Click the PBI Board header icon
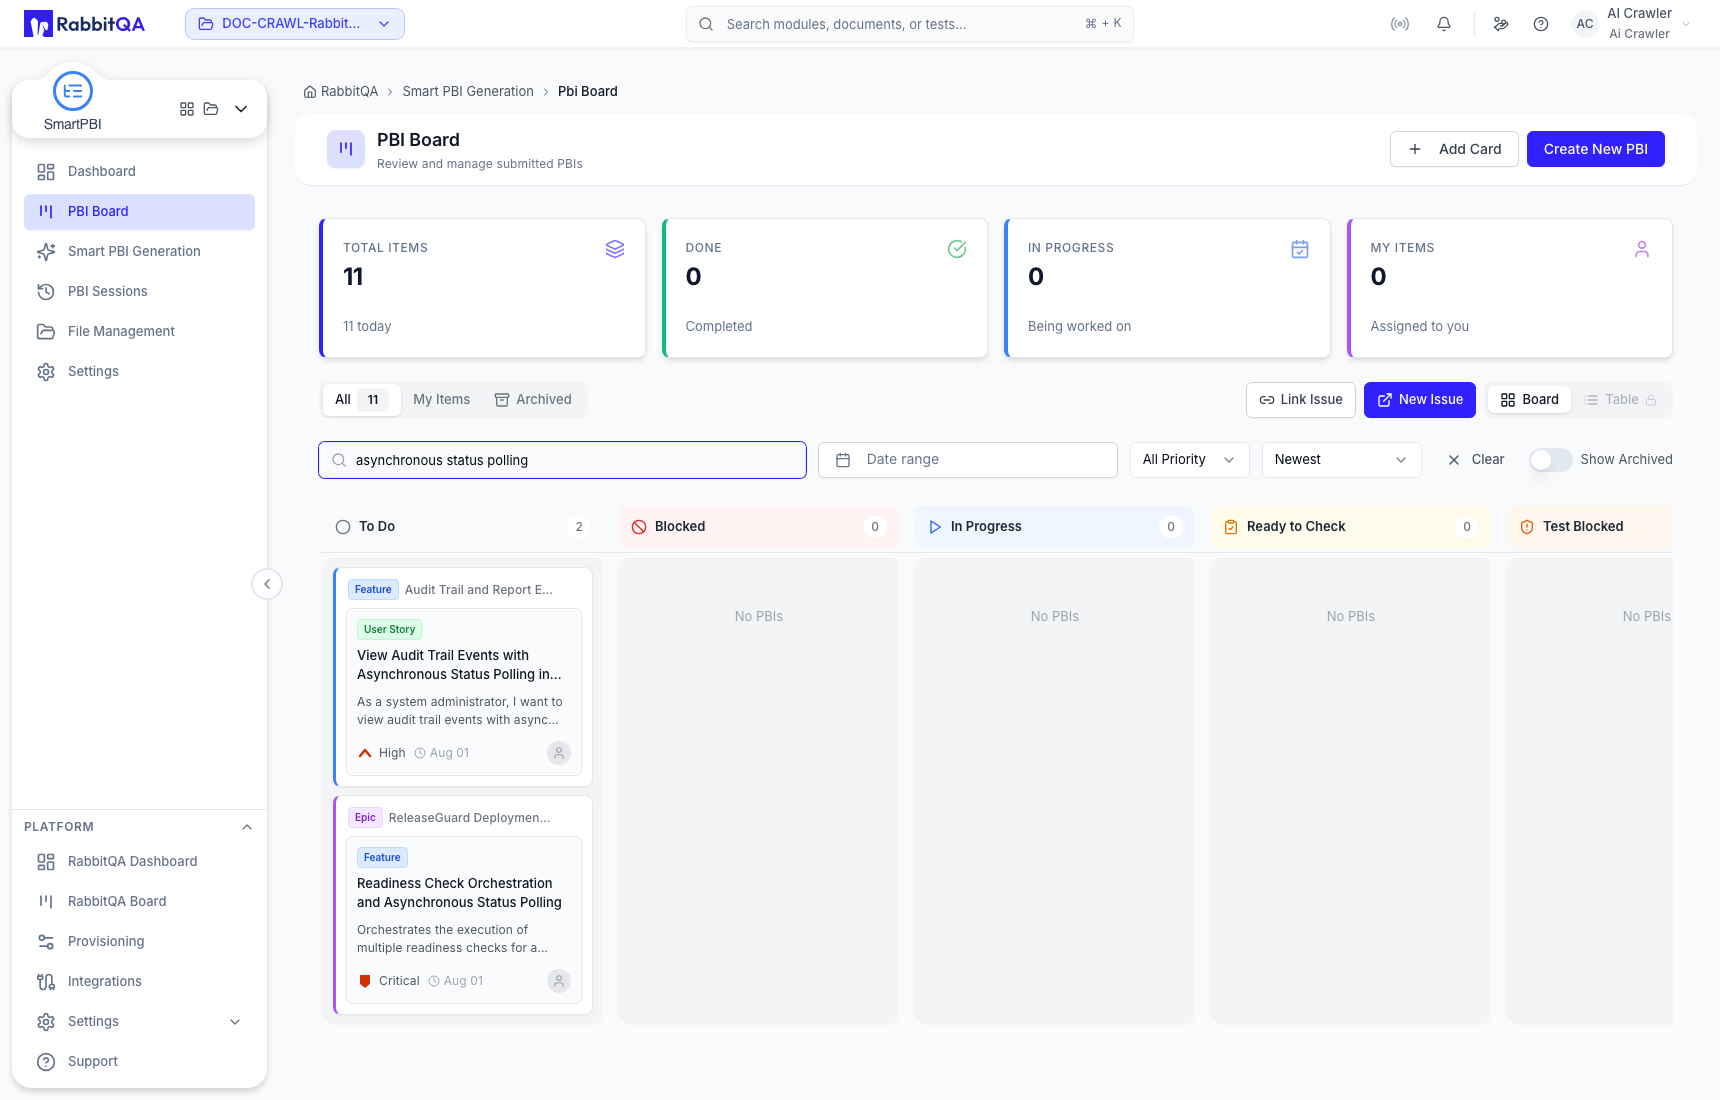 pos(346,149)
